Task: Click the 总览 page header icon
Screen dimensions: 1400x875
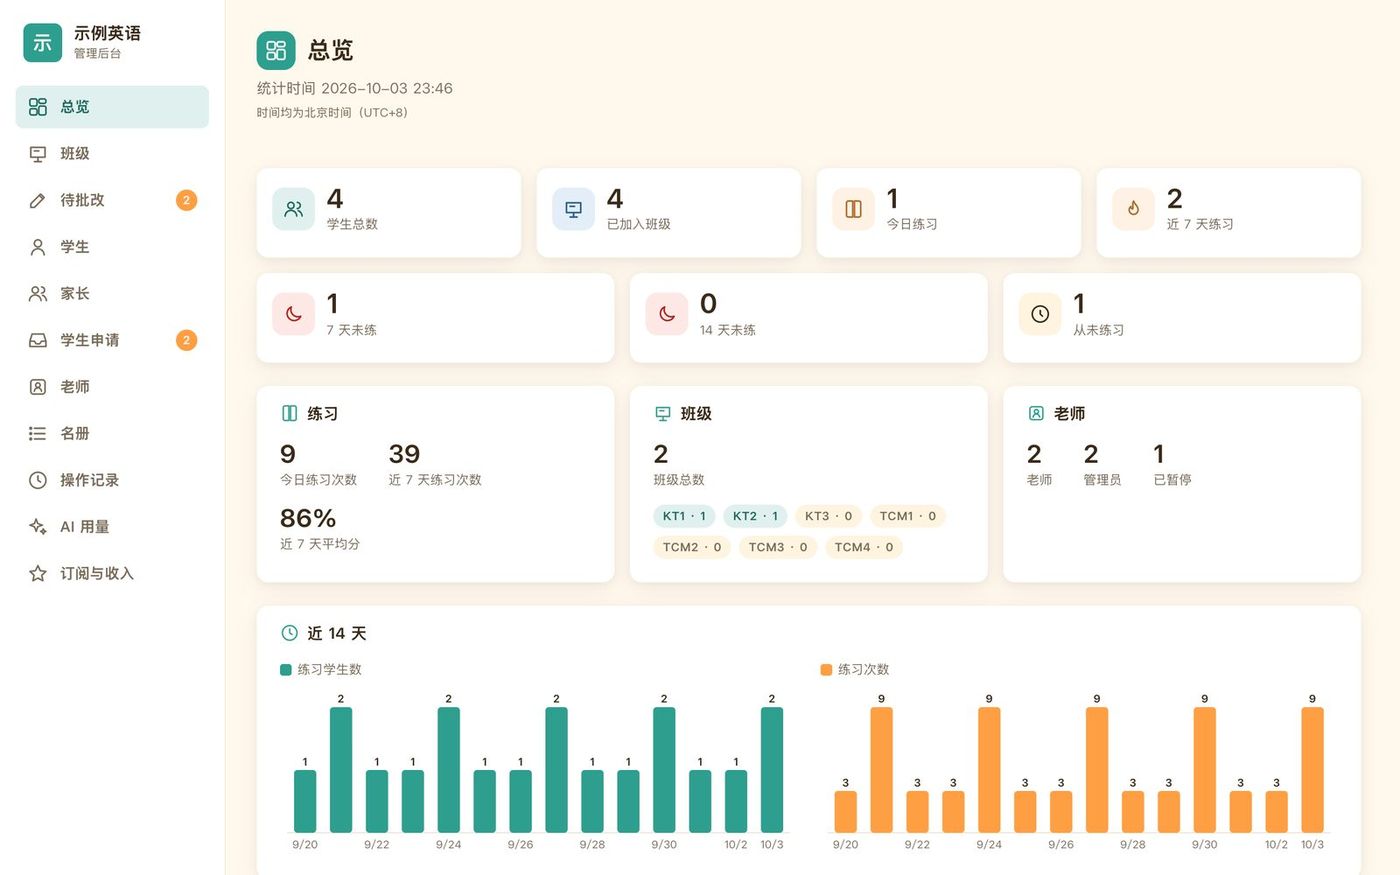Action: pyautogui.click(x=276, y=50)
